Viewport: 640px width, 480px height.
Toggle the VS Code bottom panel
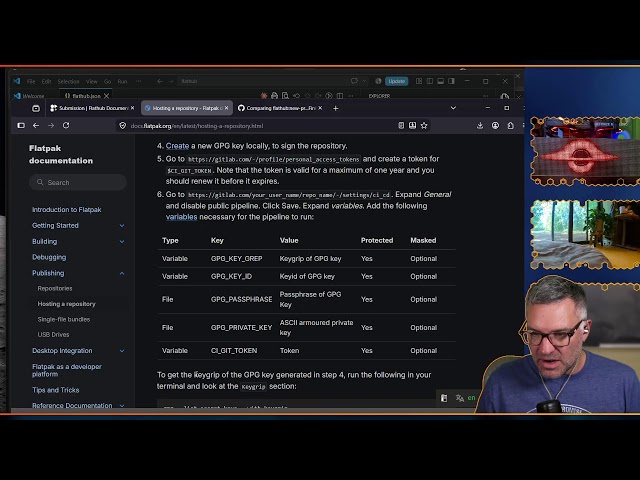pos(440,81)
